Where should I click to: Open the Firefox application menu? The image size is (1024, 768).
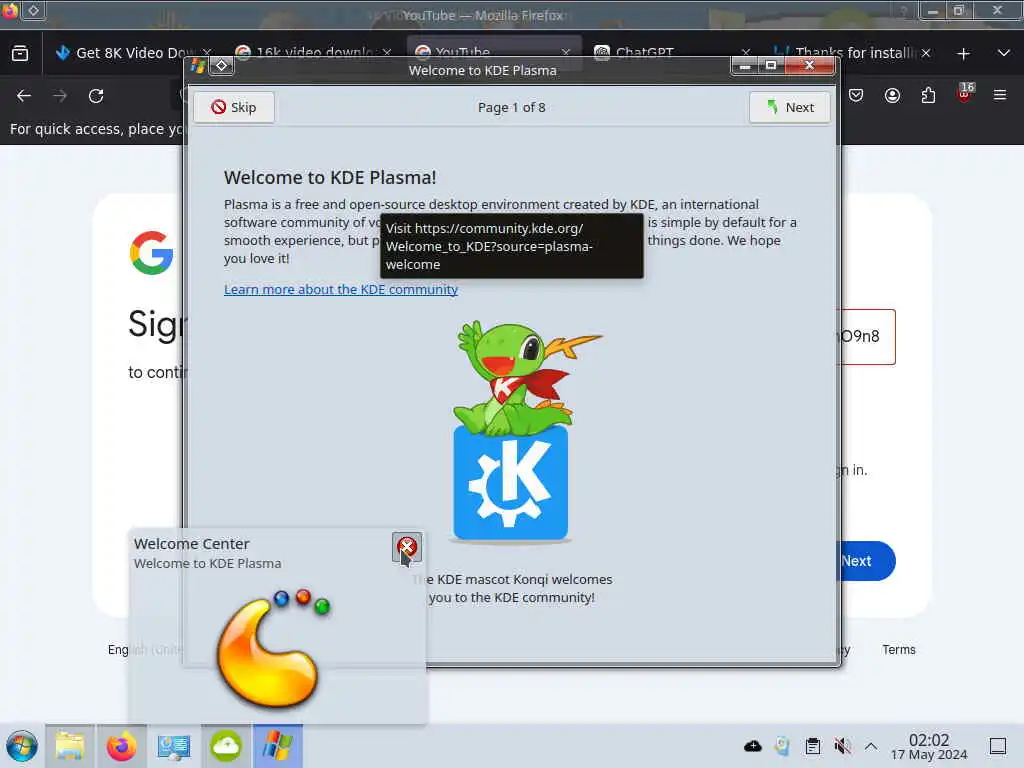coord(1000,96)
